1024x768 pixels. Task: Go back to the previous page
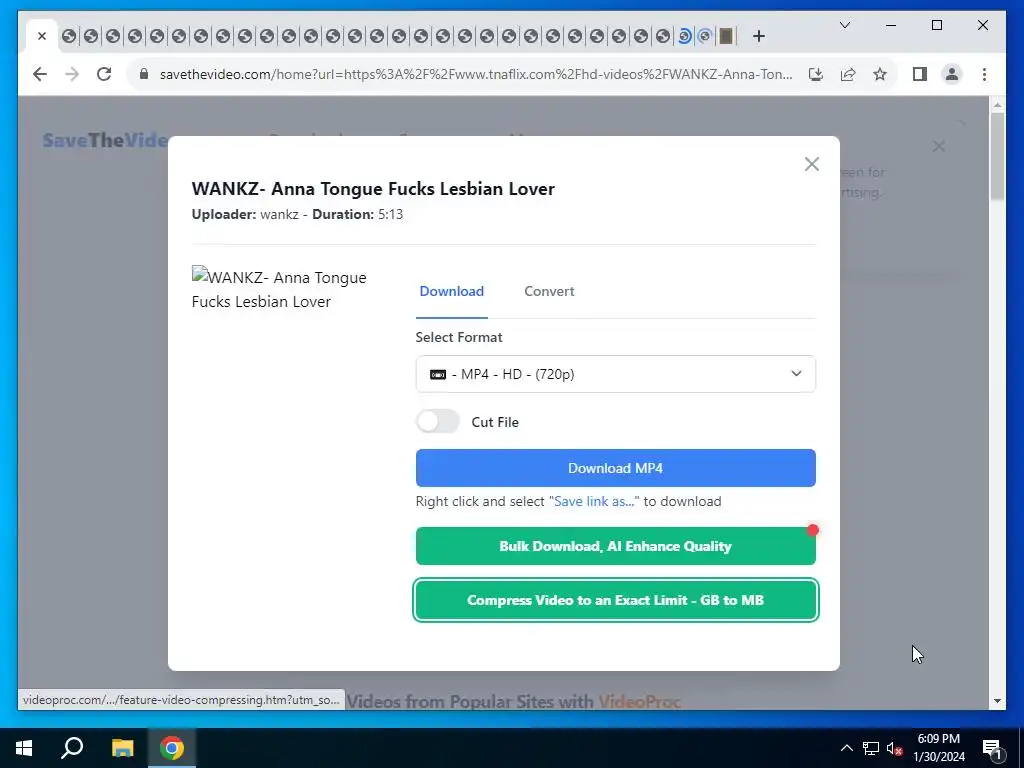pos(40,74)
